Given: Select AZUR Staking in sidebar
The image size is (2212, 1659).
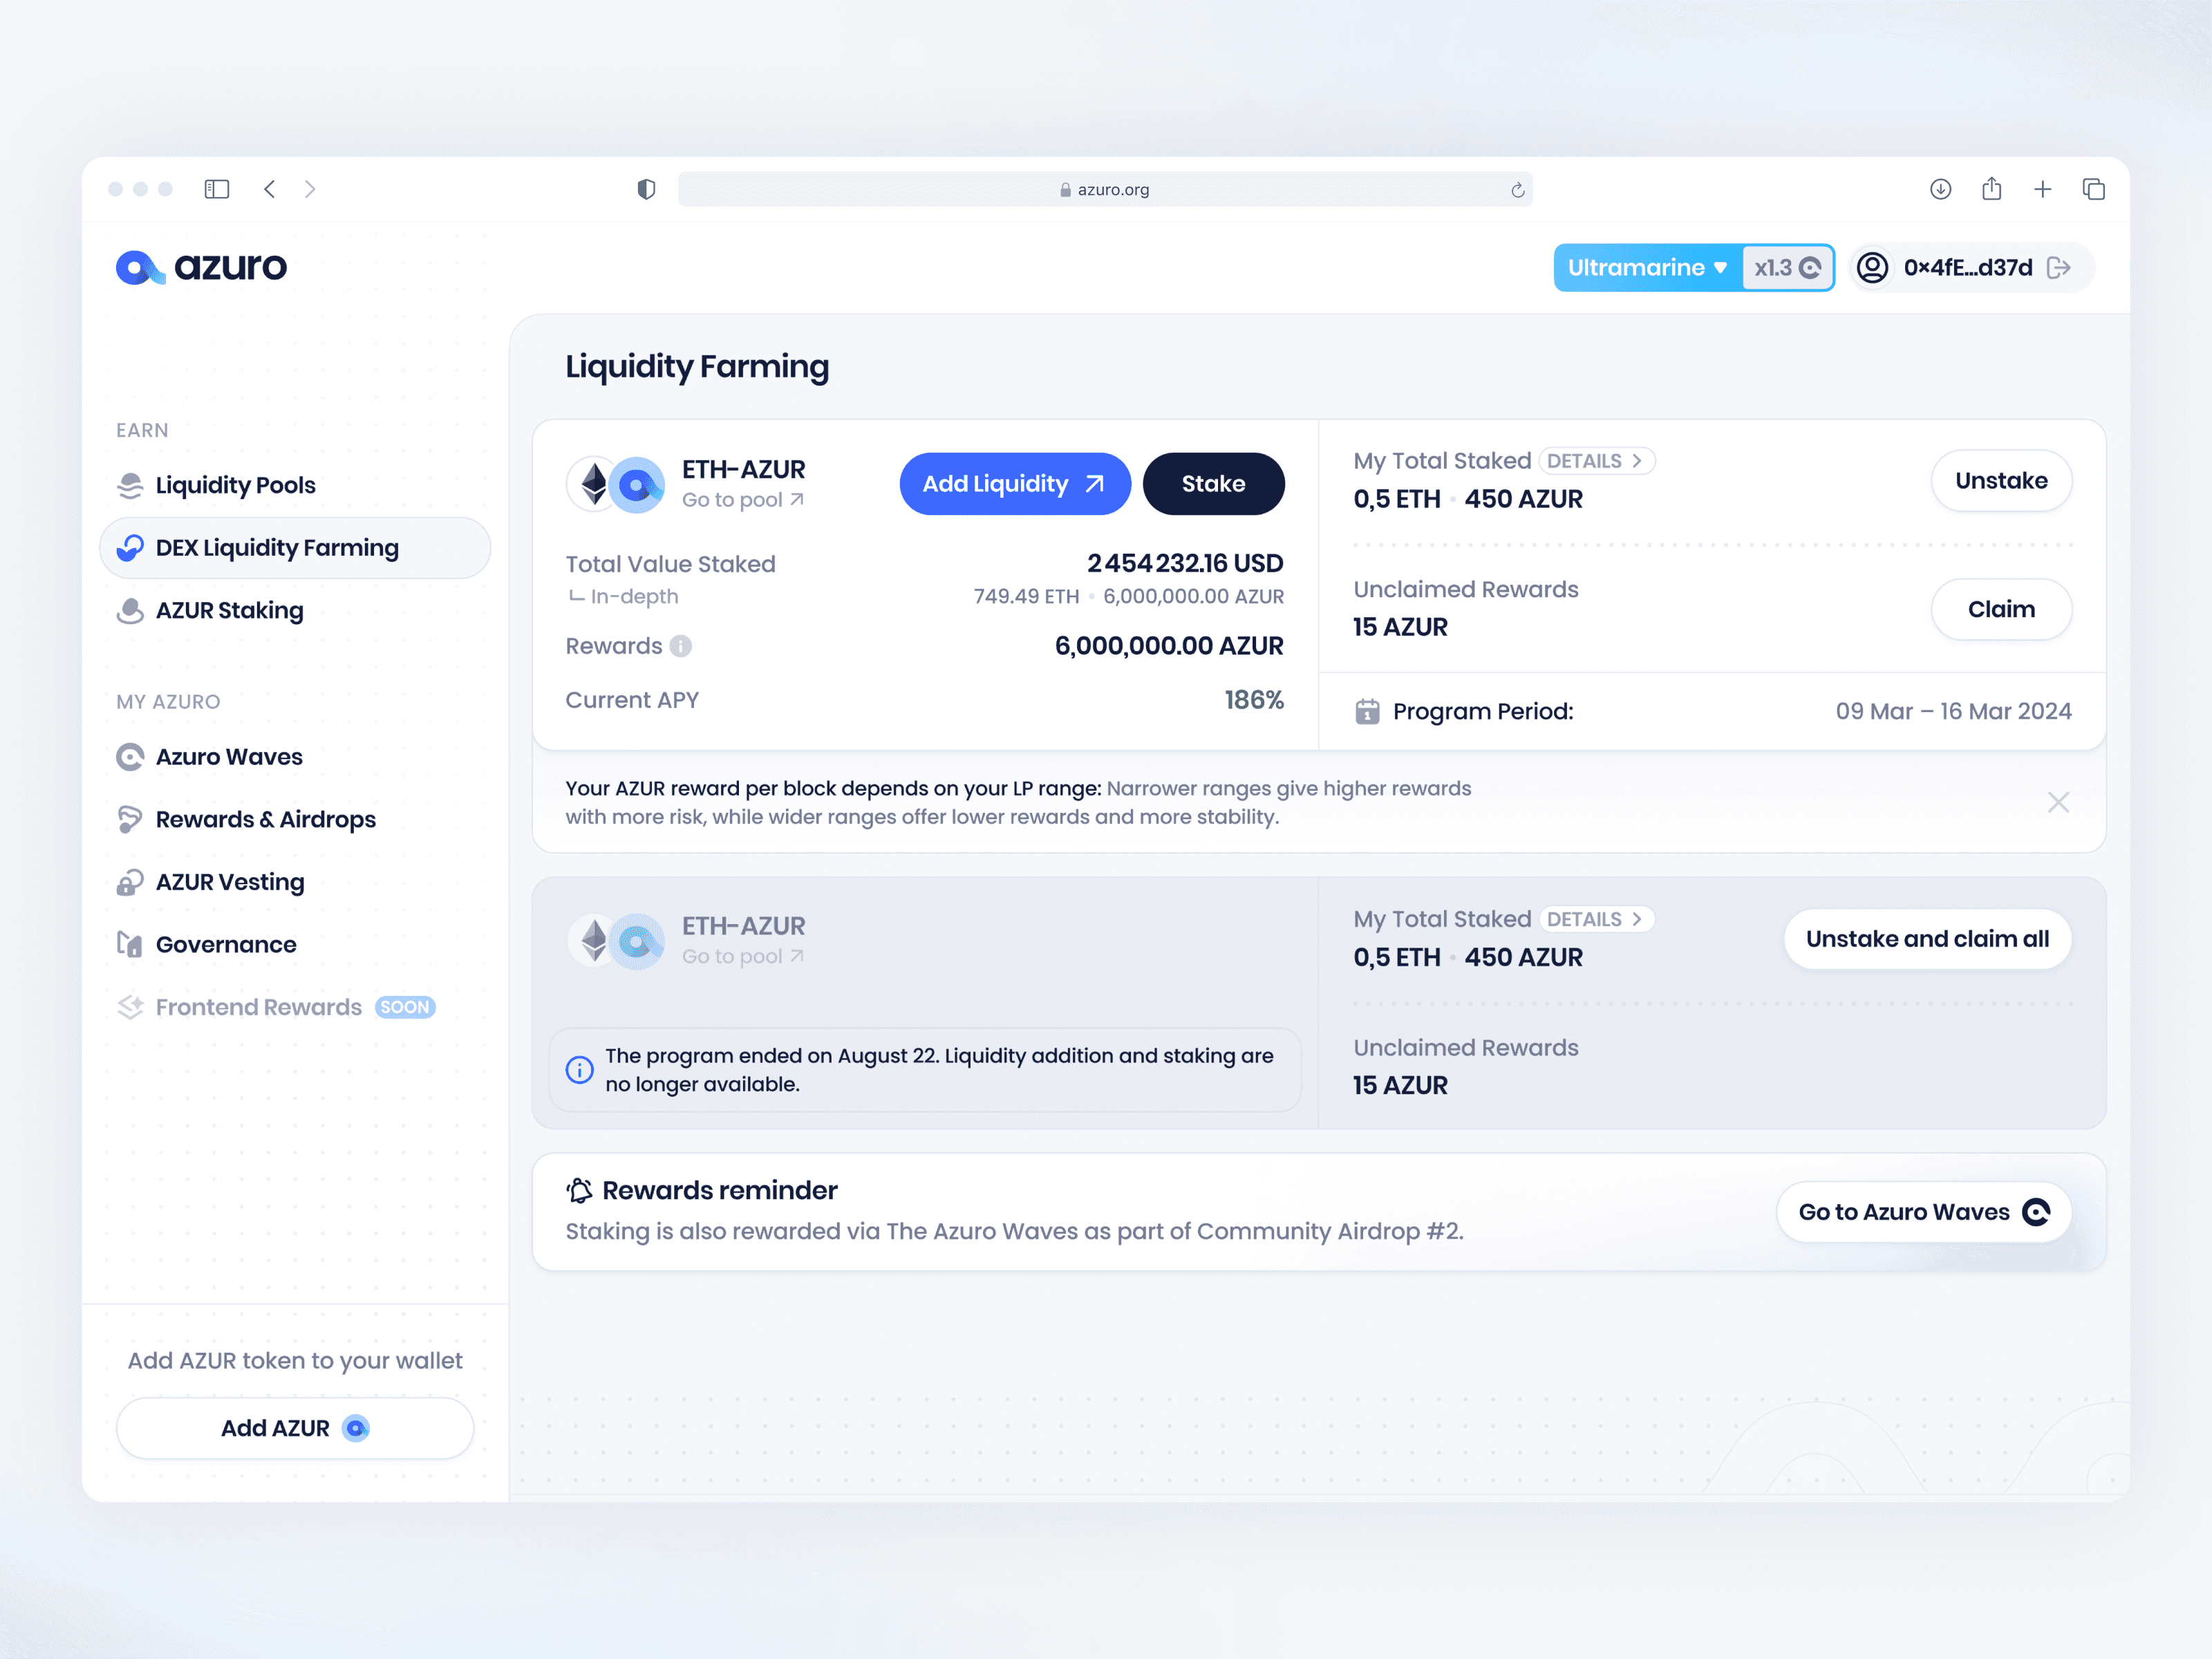Looking at the screenshot, I should pyautogui.click(x=229, y=610).
